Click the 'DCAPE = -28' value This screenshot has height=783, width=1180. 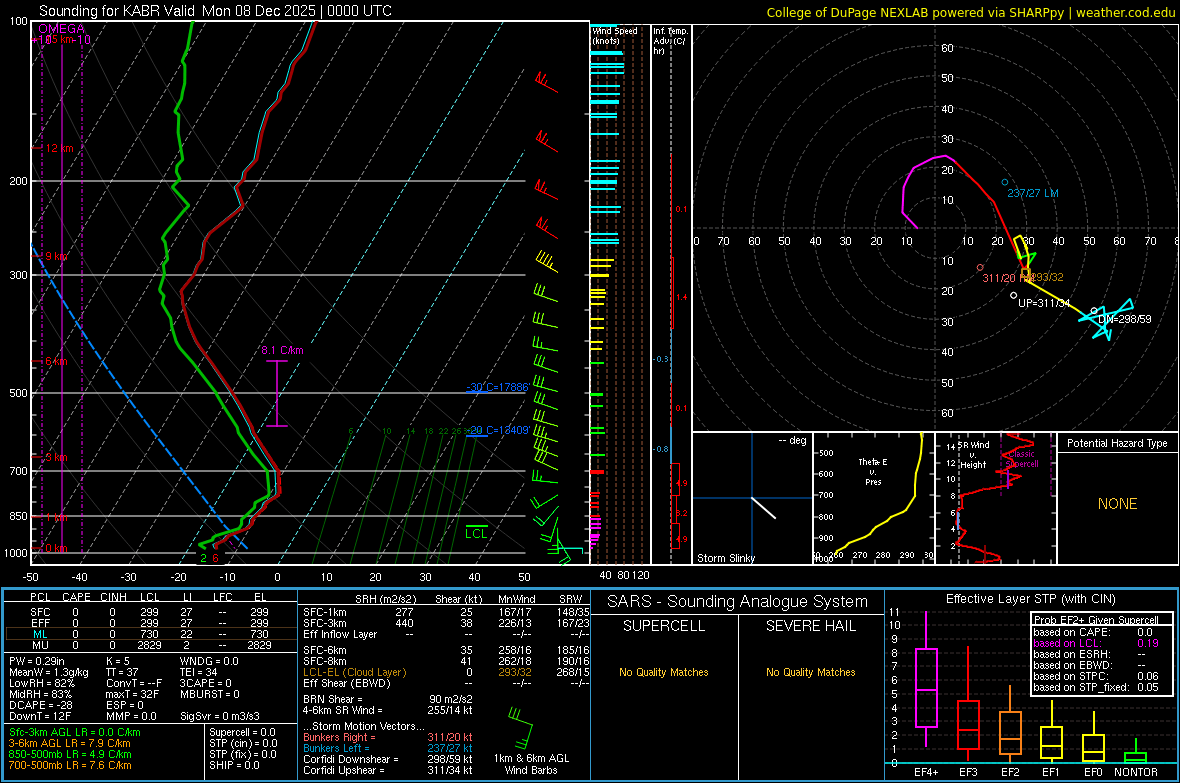(41, 705)
